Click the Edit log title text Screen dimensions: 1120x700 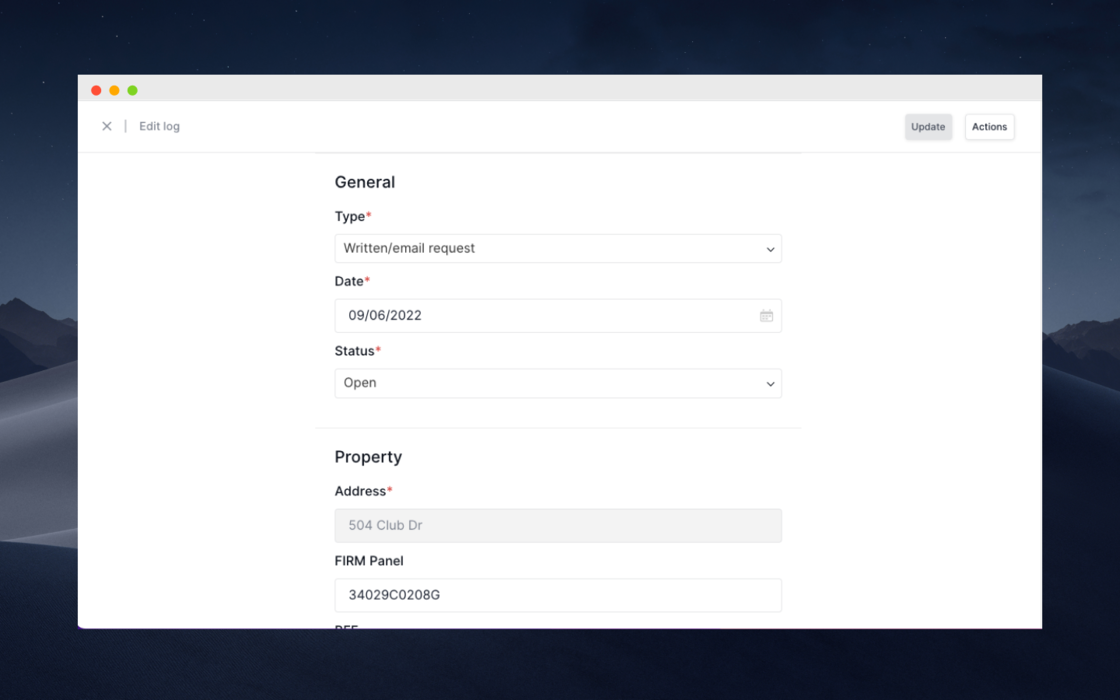(159, 126)
